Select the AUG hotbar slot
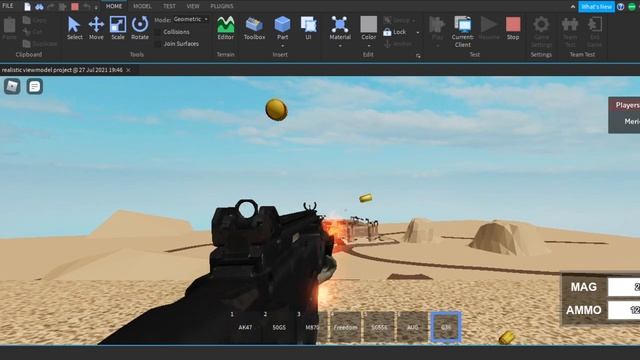 [413, 327]
